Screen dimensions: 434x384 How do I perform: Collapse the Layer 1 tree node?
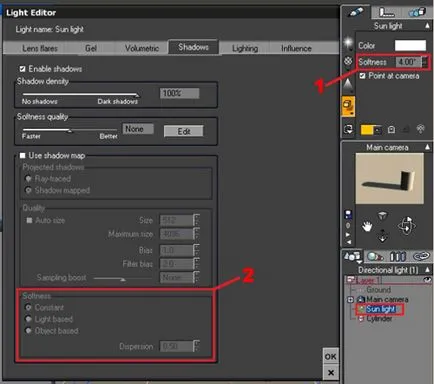tap(350, 280)
